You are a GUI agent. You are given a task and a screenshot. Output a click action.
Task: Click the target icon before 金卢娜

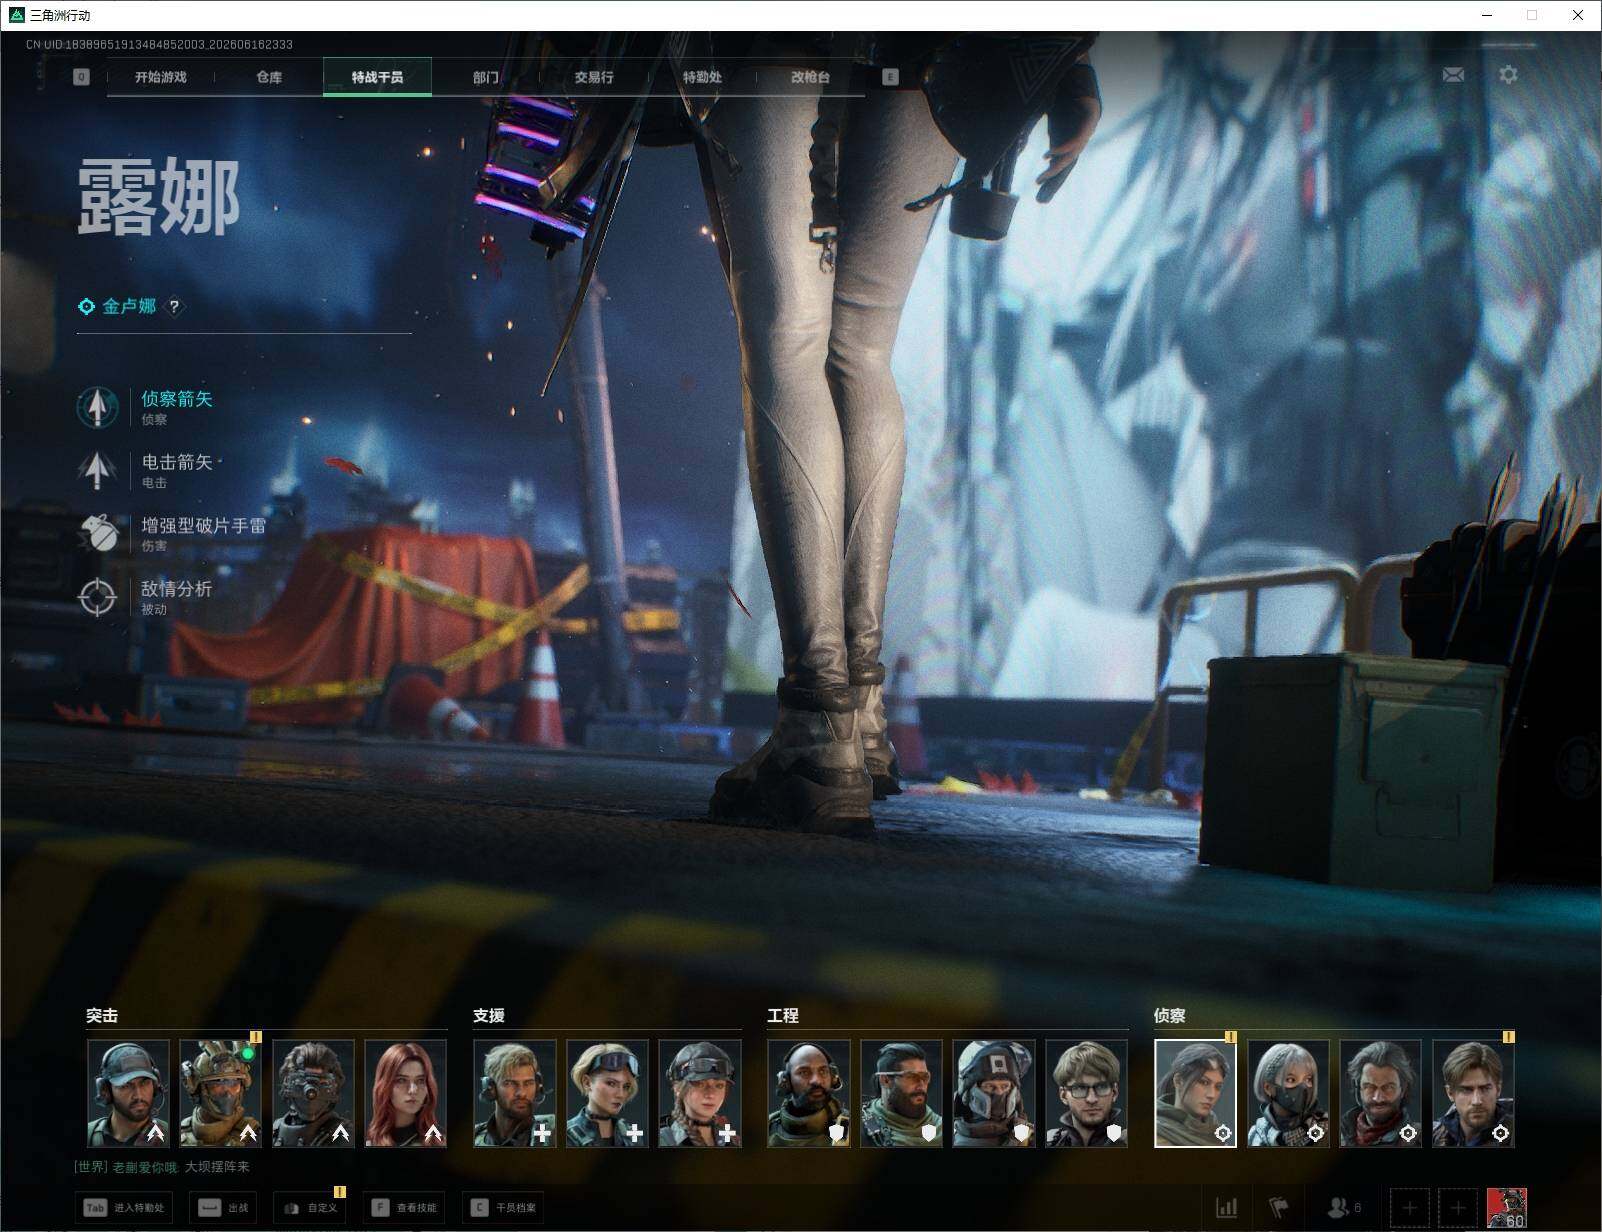click(x=87, y=307)
